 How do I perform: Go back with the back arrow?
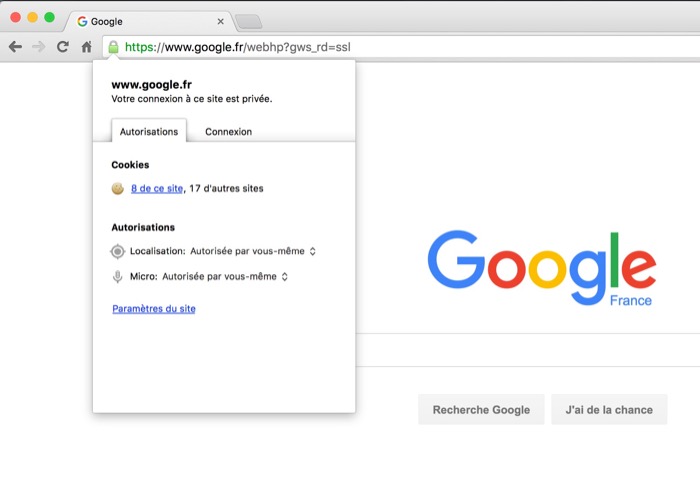coord(15,47)
